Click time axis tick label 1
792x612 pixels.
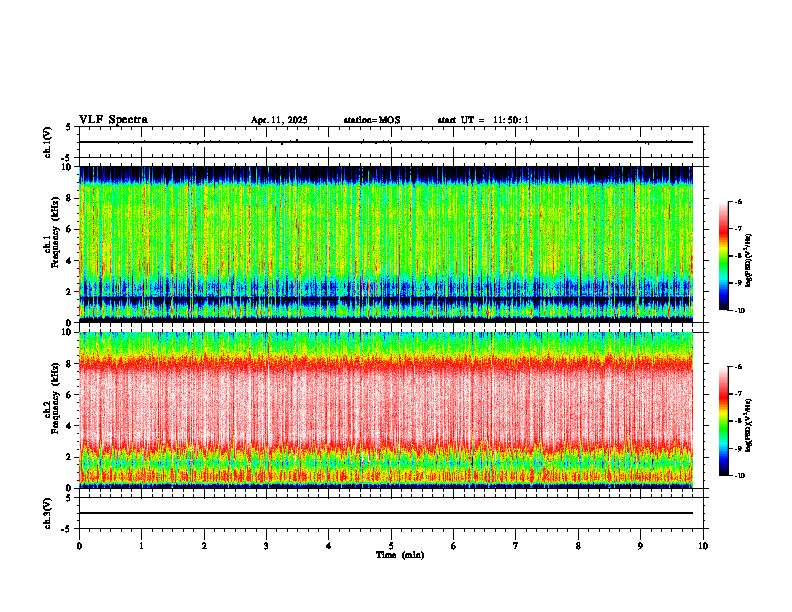[141, 546]
